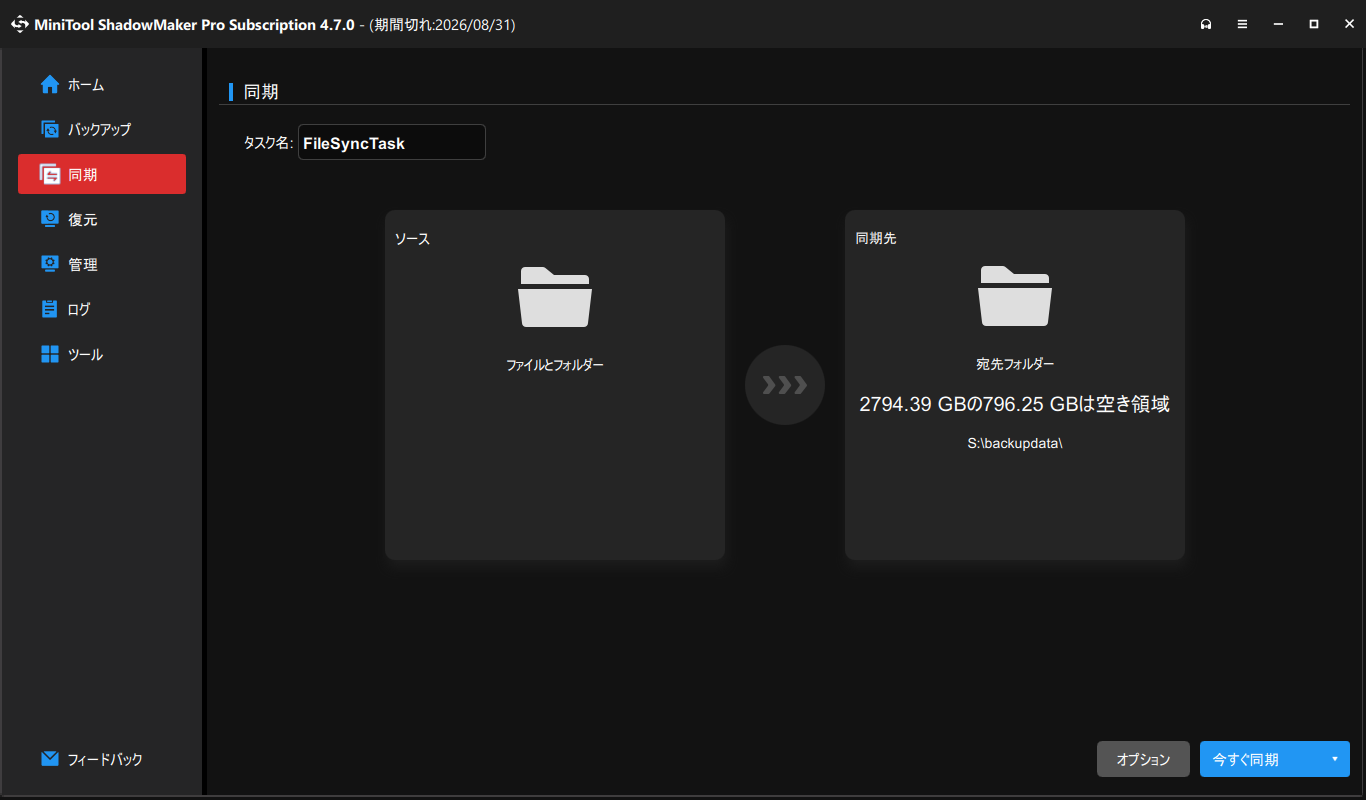
Task: Click the feedback envelope icon
Action: click(x=50, y=759)
